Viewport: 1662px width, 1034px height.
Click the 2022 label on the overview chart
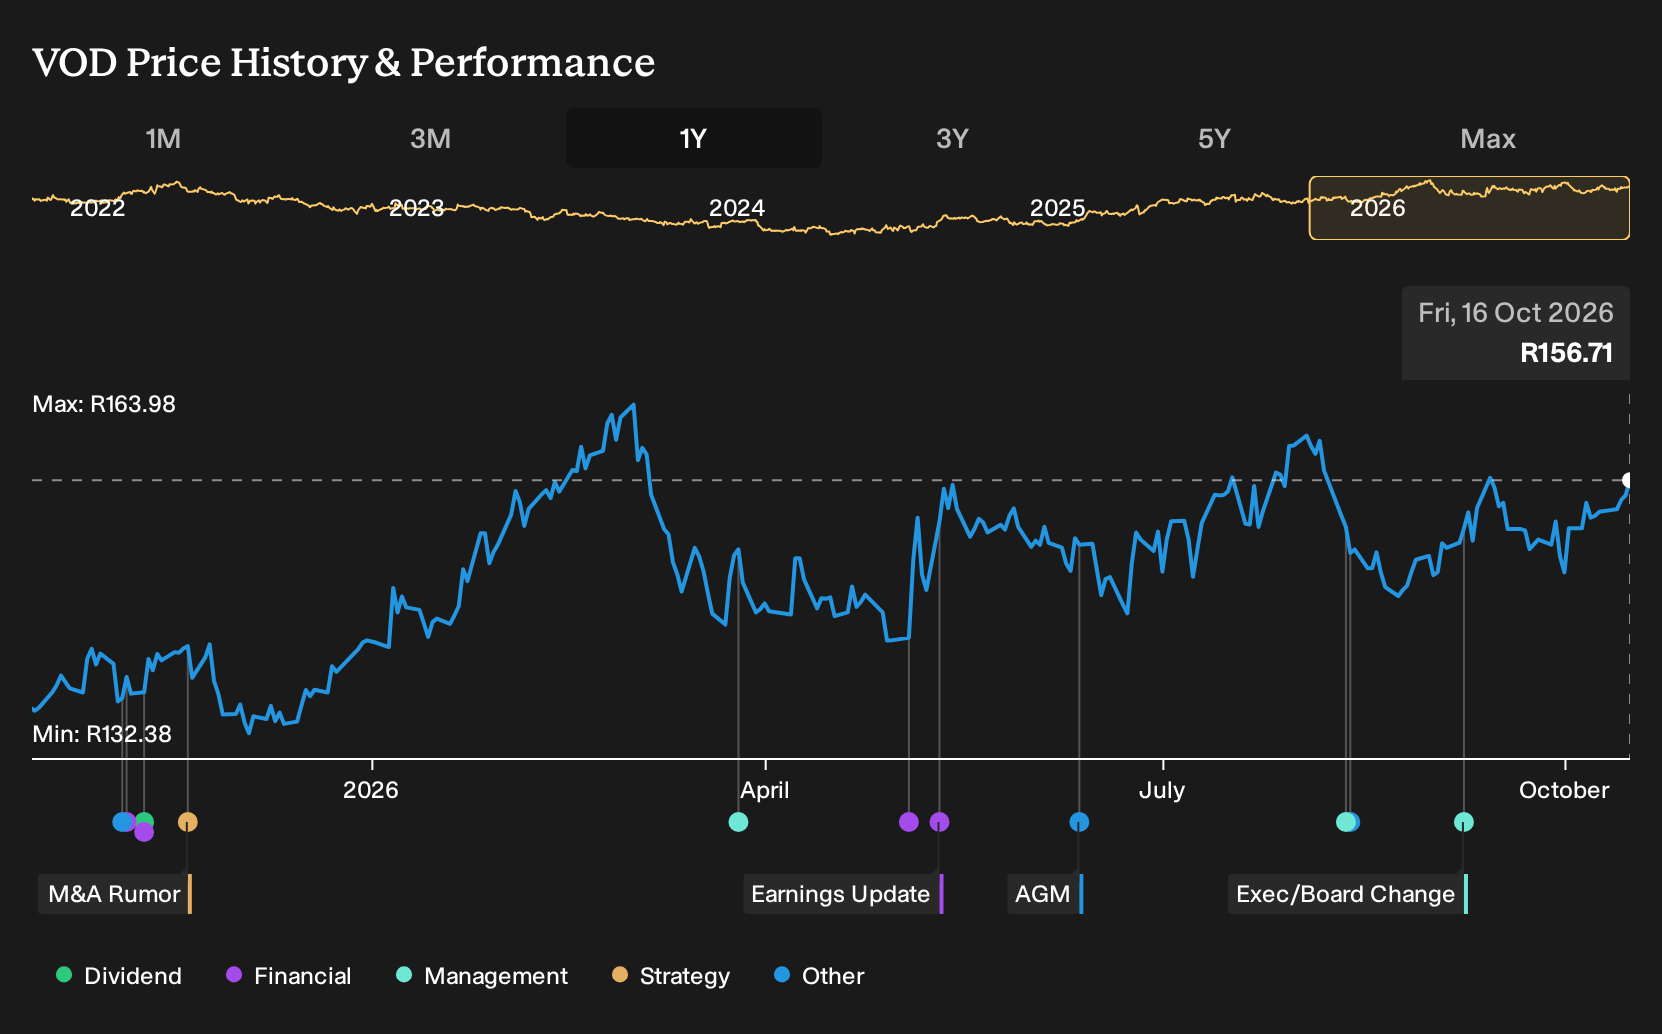tap(97, 208)
